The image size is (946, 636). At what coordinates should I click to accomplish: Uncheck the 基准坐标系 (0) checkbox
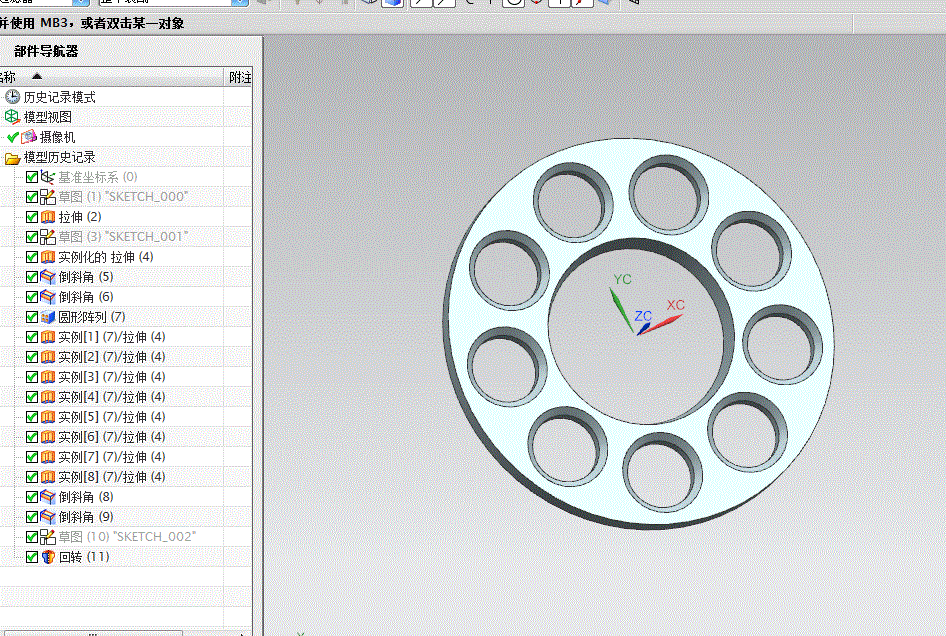point(32,177)
